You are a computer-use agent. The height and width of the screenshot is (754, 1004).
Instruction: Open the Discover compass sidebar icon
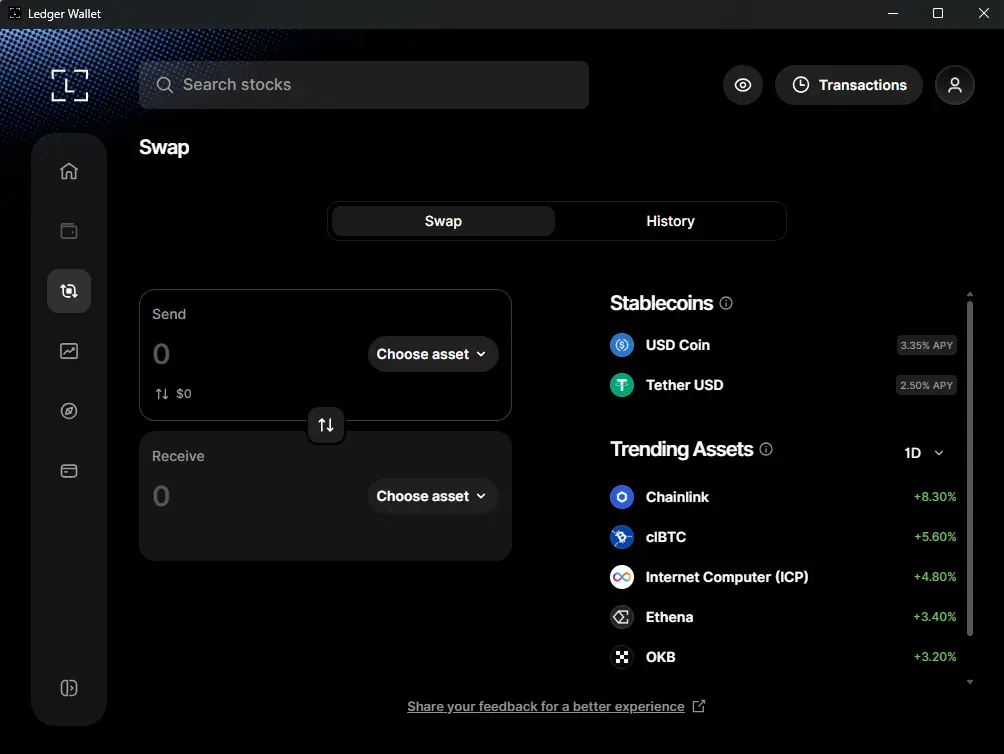click(x=69, y=411)
